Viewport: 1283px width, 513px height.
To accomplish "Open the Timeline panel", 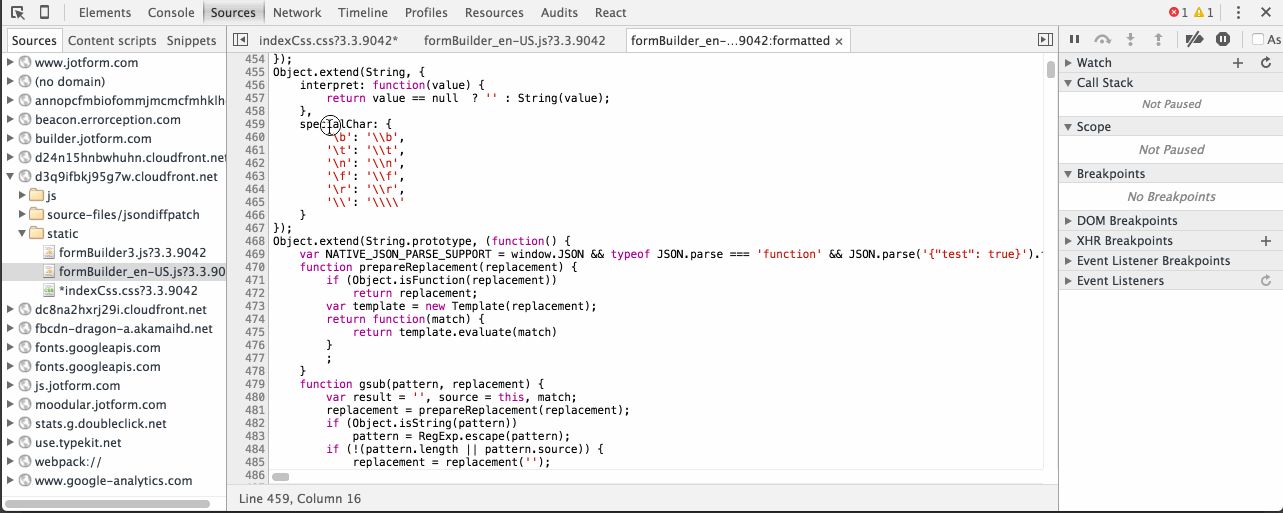I will tap(363, 13).
